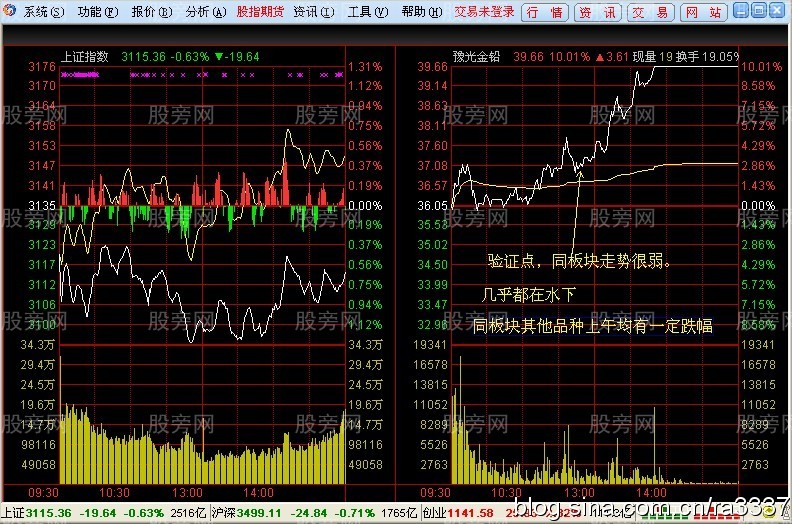The image size is (792, 524).
Task: Click the 豫光金铅 price 39.66 in header
Action: point(528,57)
